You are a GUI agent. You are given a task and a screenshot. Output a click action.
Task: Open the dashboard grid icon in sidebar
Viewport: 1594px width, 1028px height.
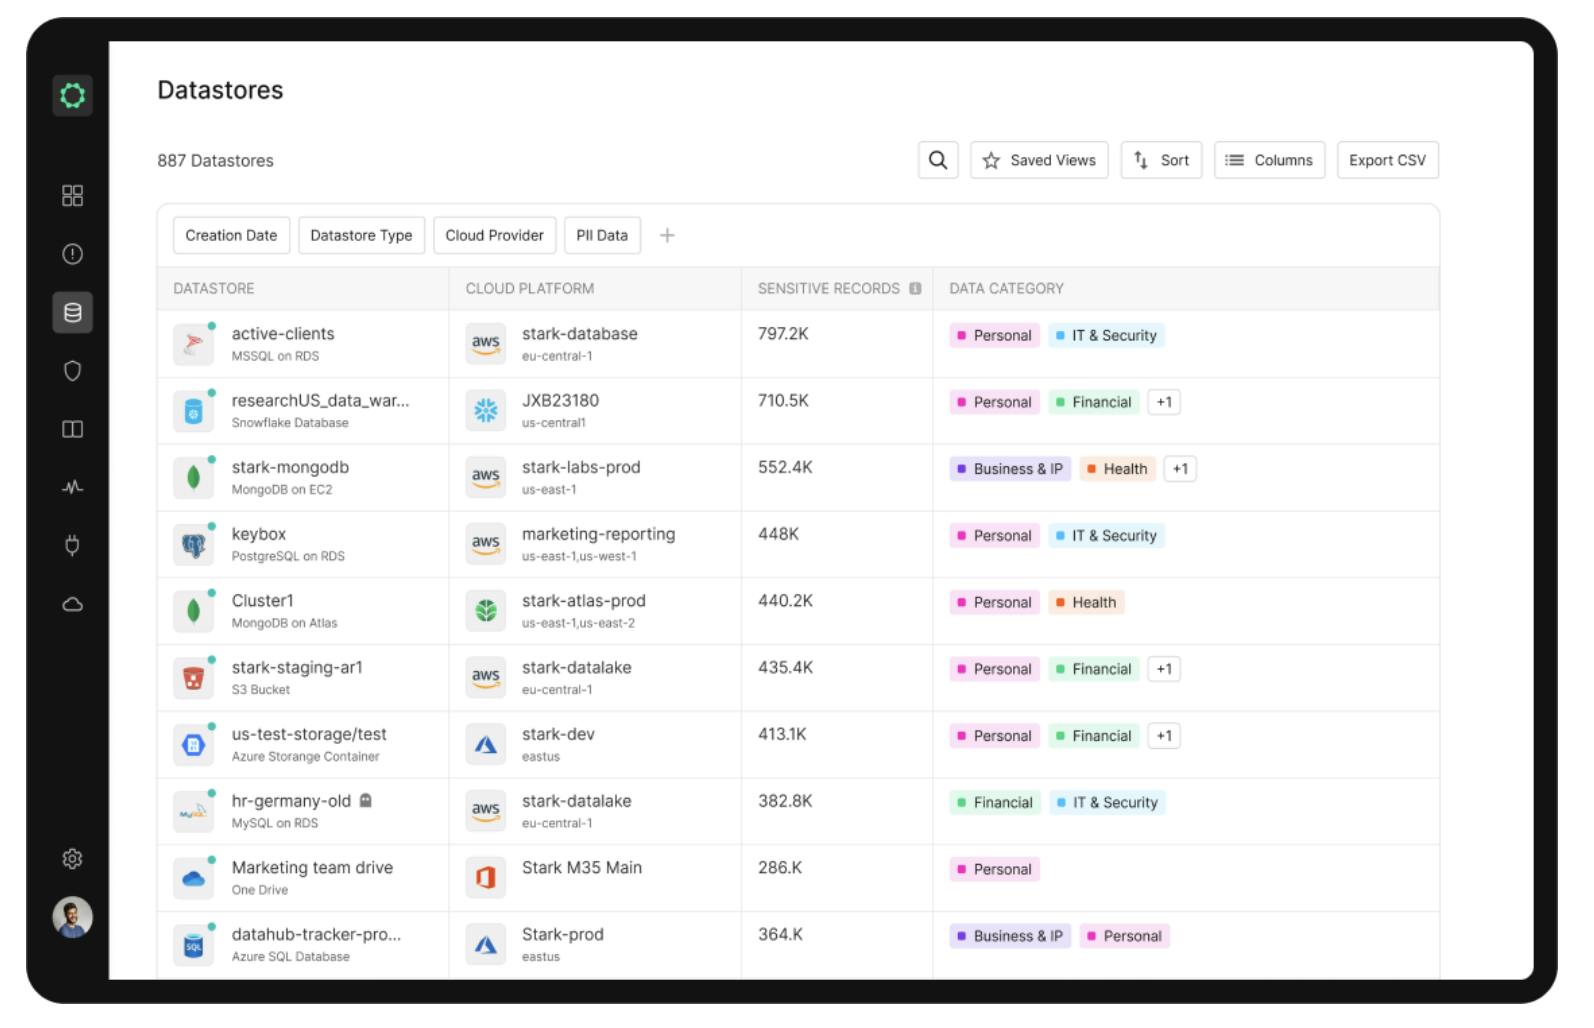point(72,196)
